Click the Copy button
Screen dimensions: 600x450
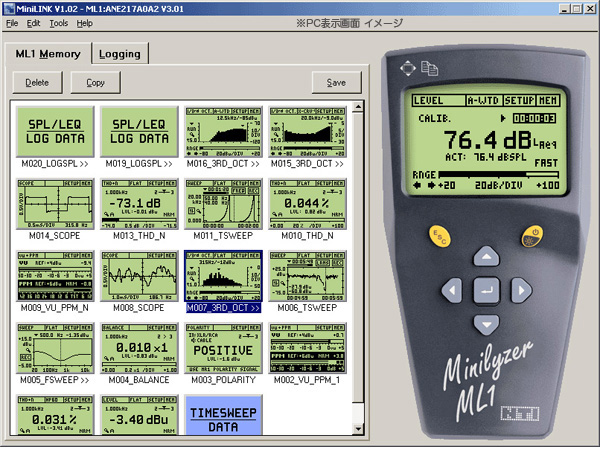coord(95,82)
